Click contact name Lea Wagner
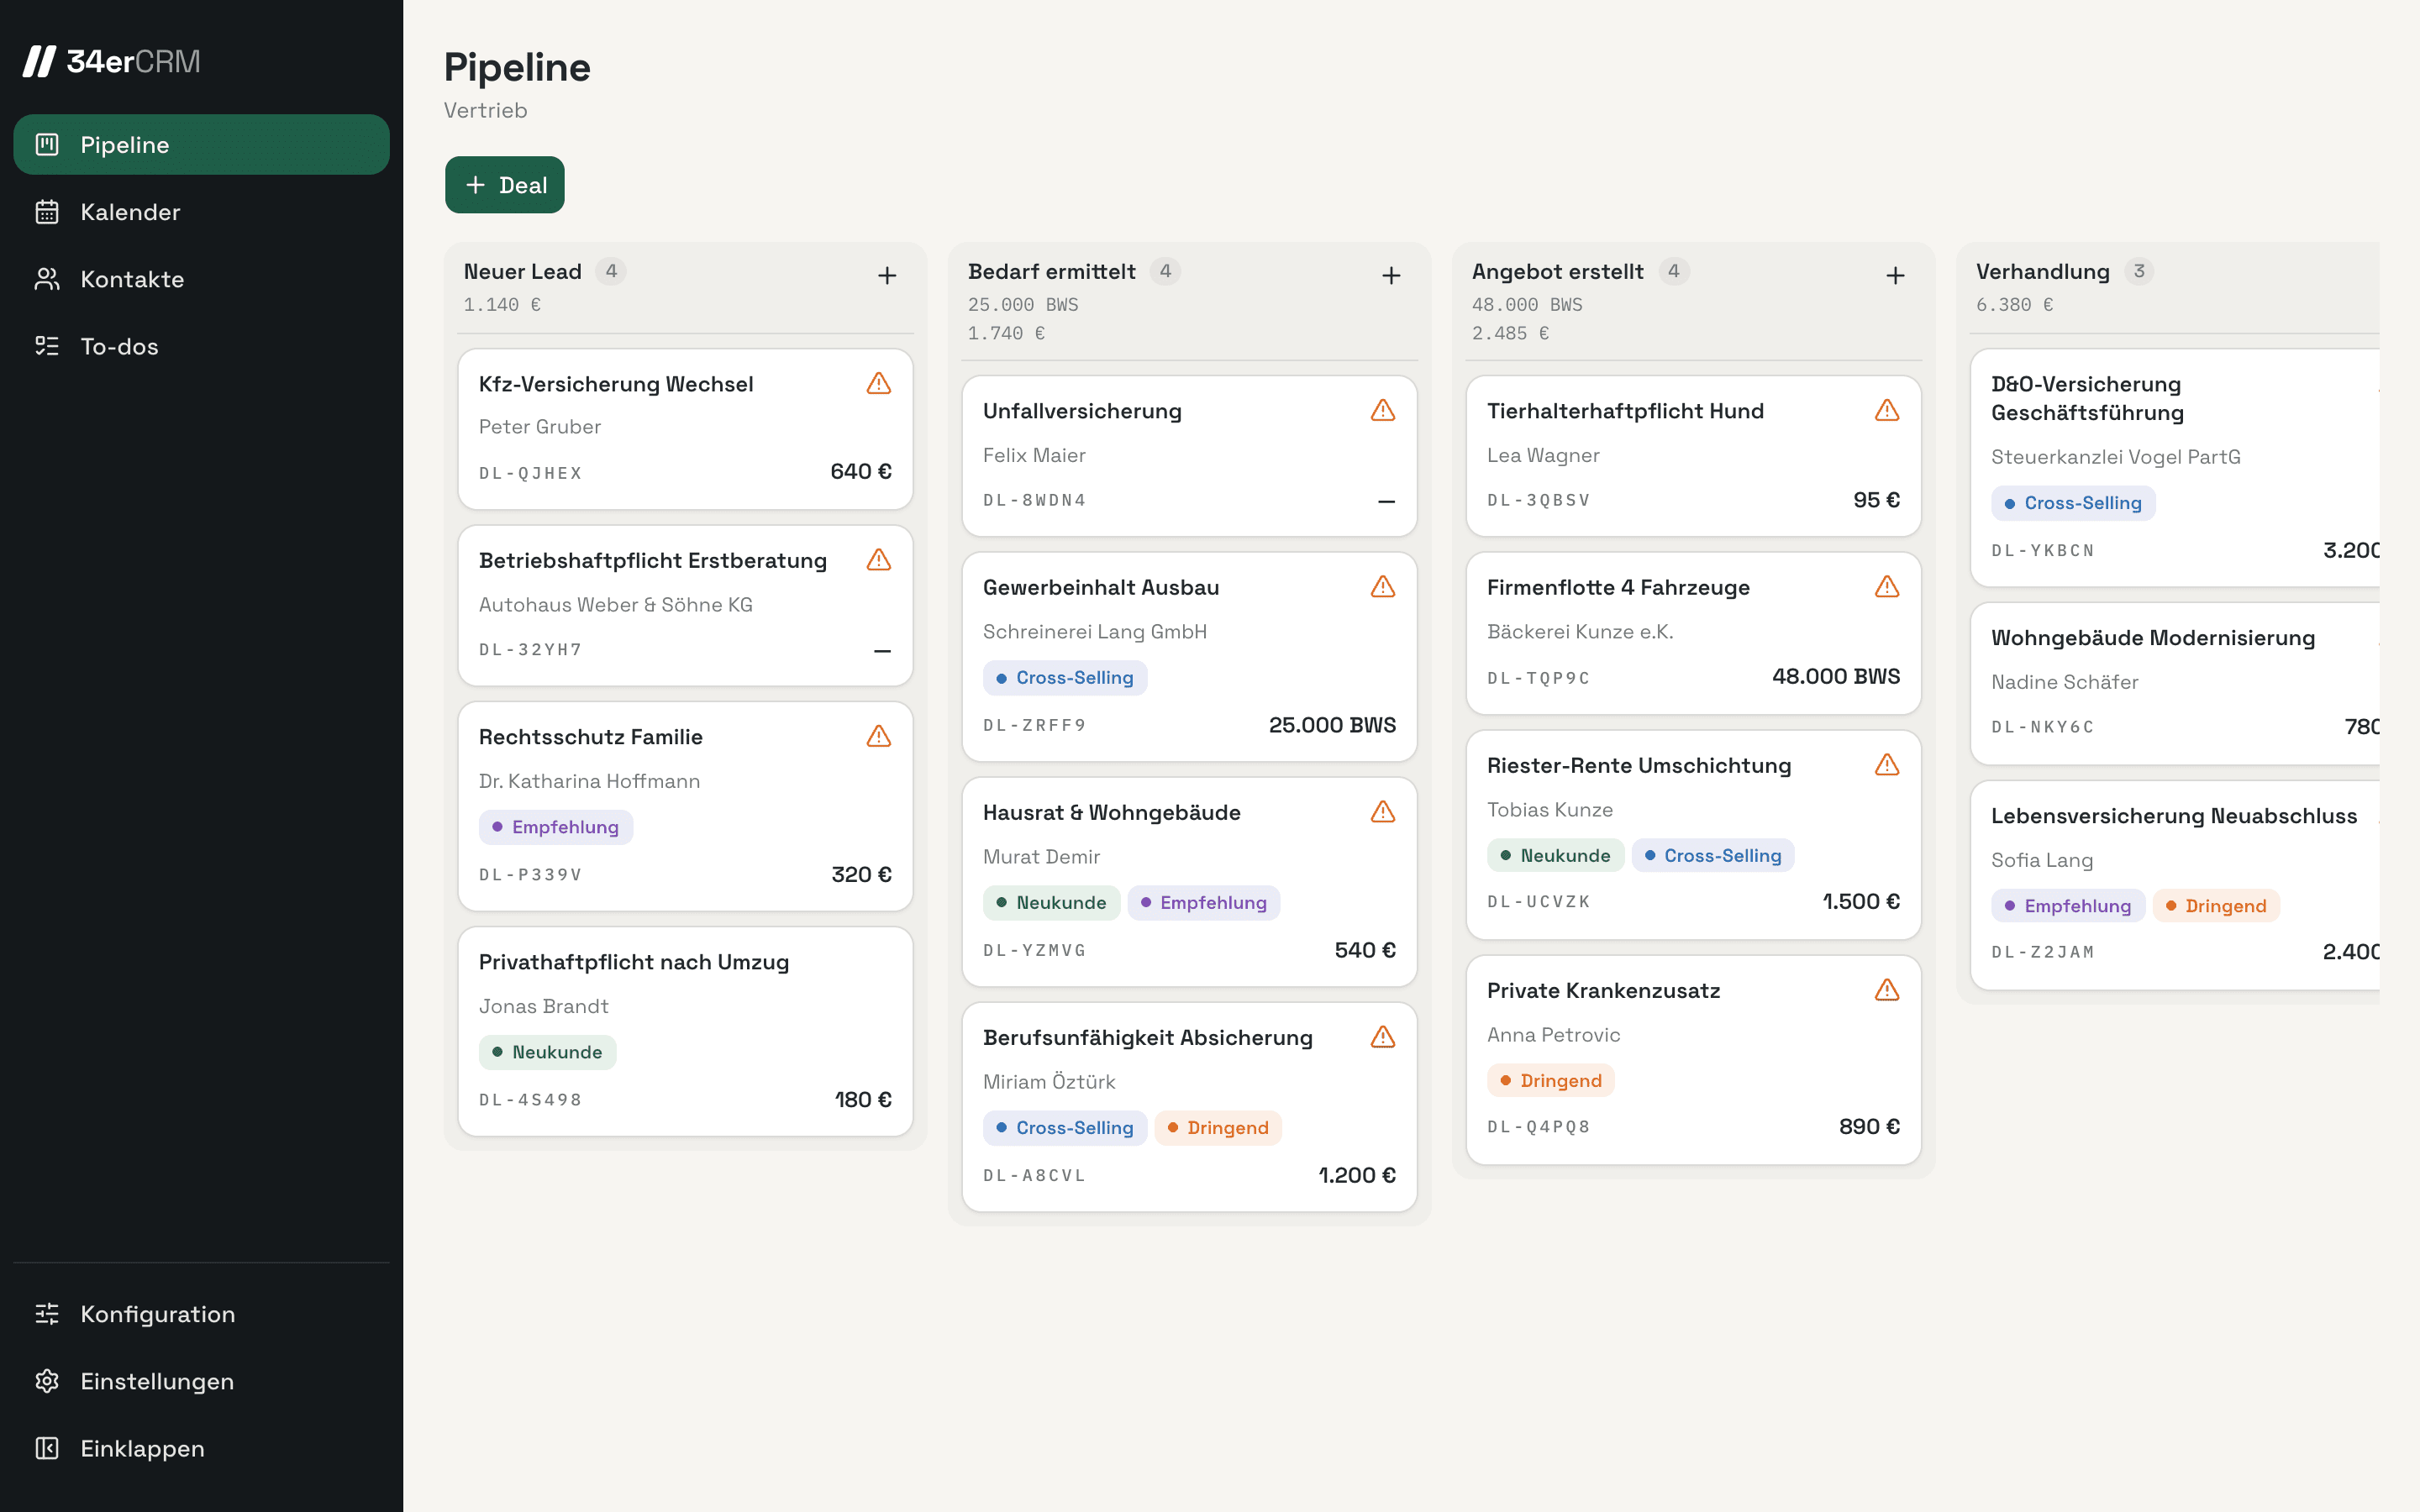2420x1512 pixels. click(1543, 455)
